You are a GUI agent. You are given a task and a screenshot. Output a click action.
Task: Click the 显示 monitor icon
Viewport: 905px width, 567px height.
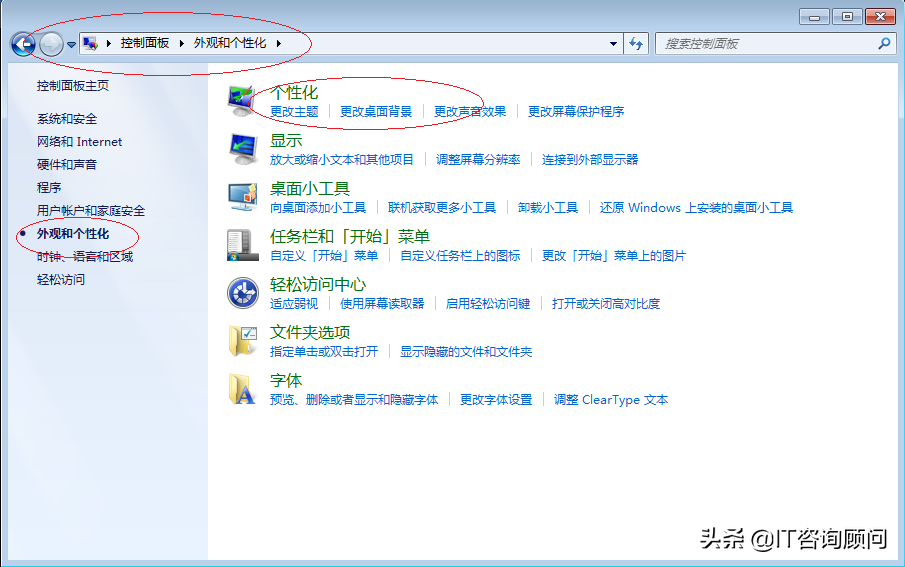(242, 149)
